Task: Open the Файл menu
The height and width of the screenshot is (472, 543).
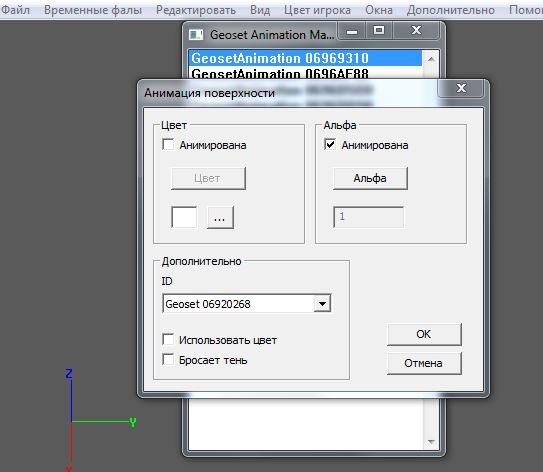Action: click(15, 10)
